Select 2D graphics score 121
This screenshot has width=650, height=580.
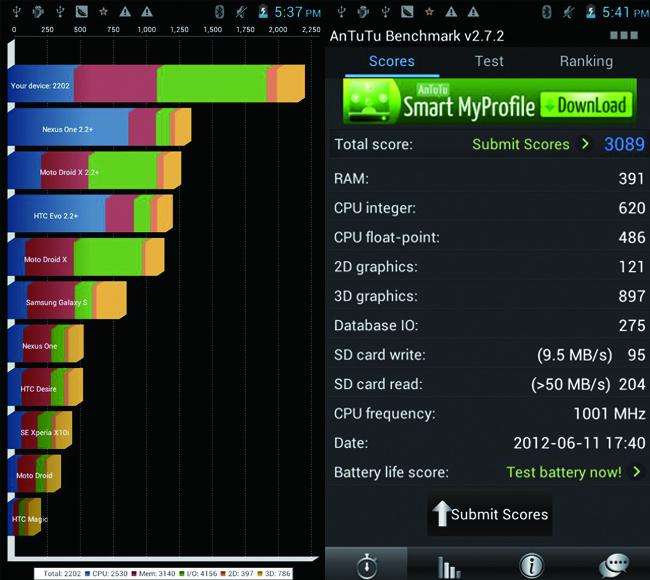[x=632, y=267]
